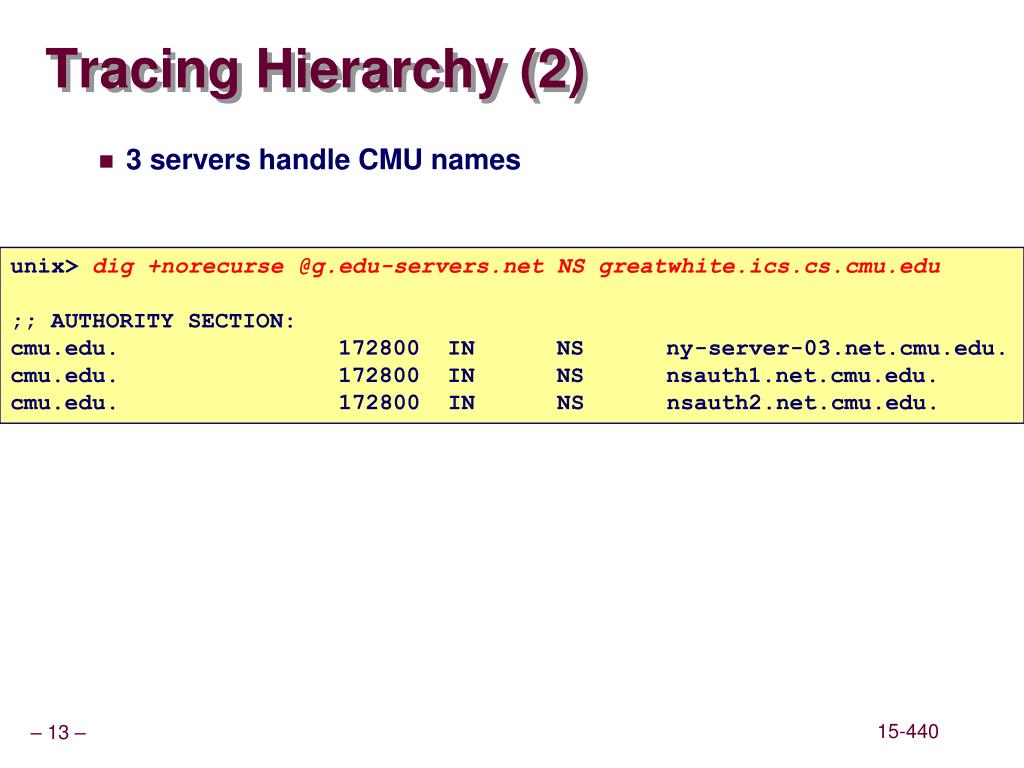This screenshot has height=768, width=1024.
Task: Click 'cmu.edu.' in the ny-server-03 row
Action: (x=64, y=349)
